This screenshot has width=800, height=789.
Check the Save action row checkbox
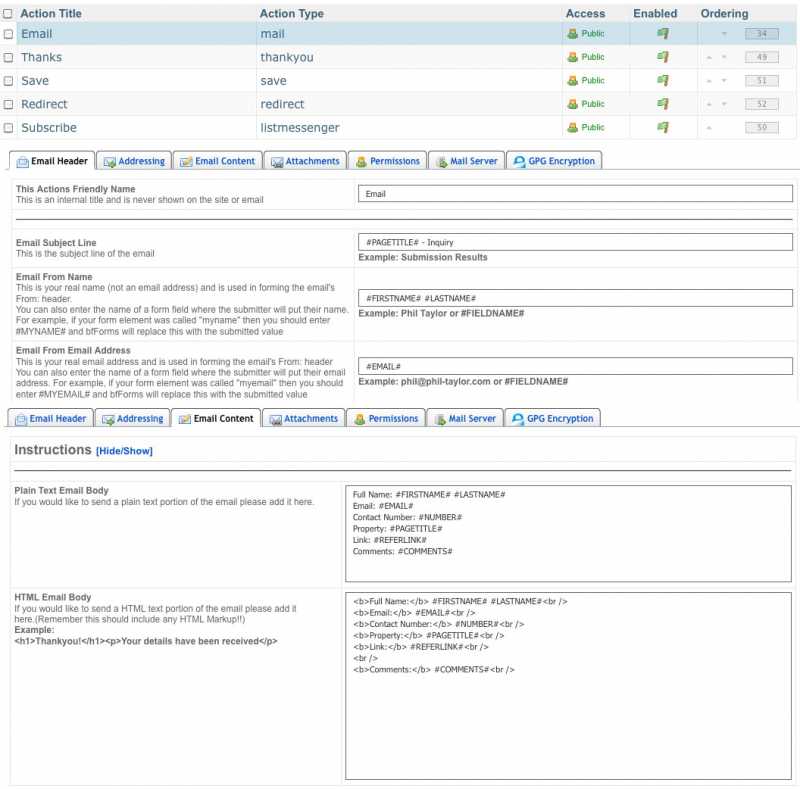8,81
